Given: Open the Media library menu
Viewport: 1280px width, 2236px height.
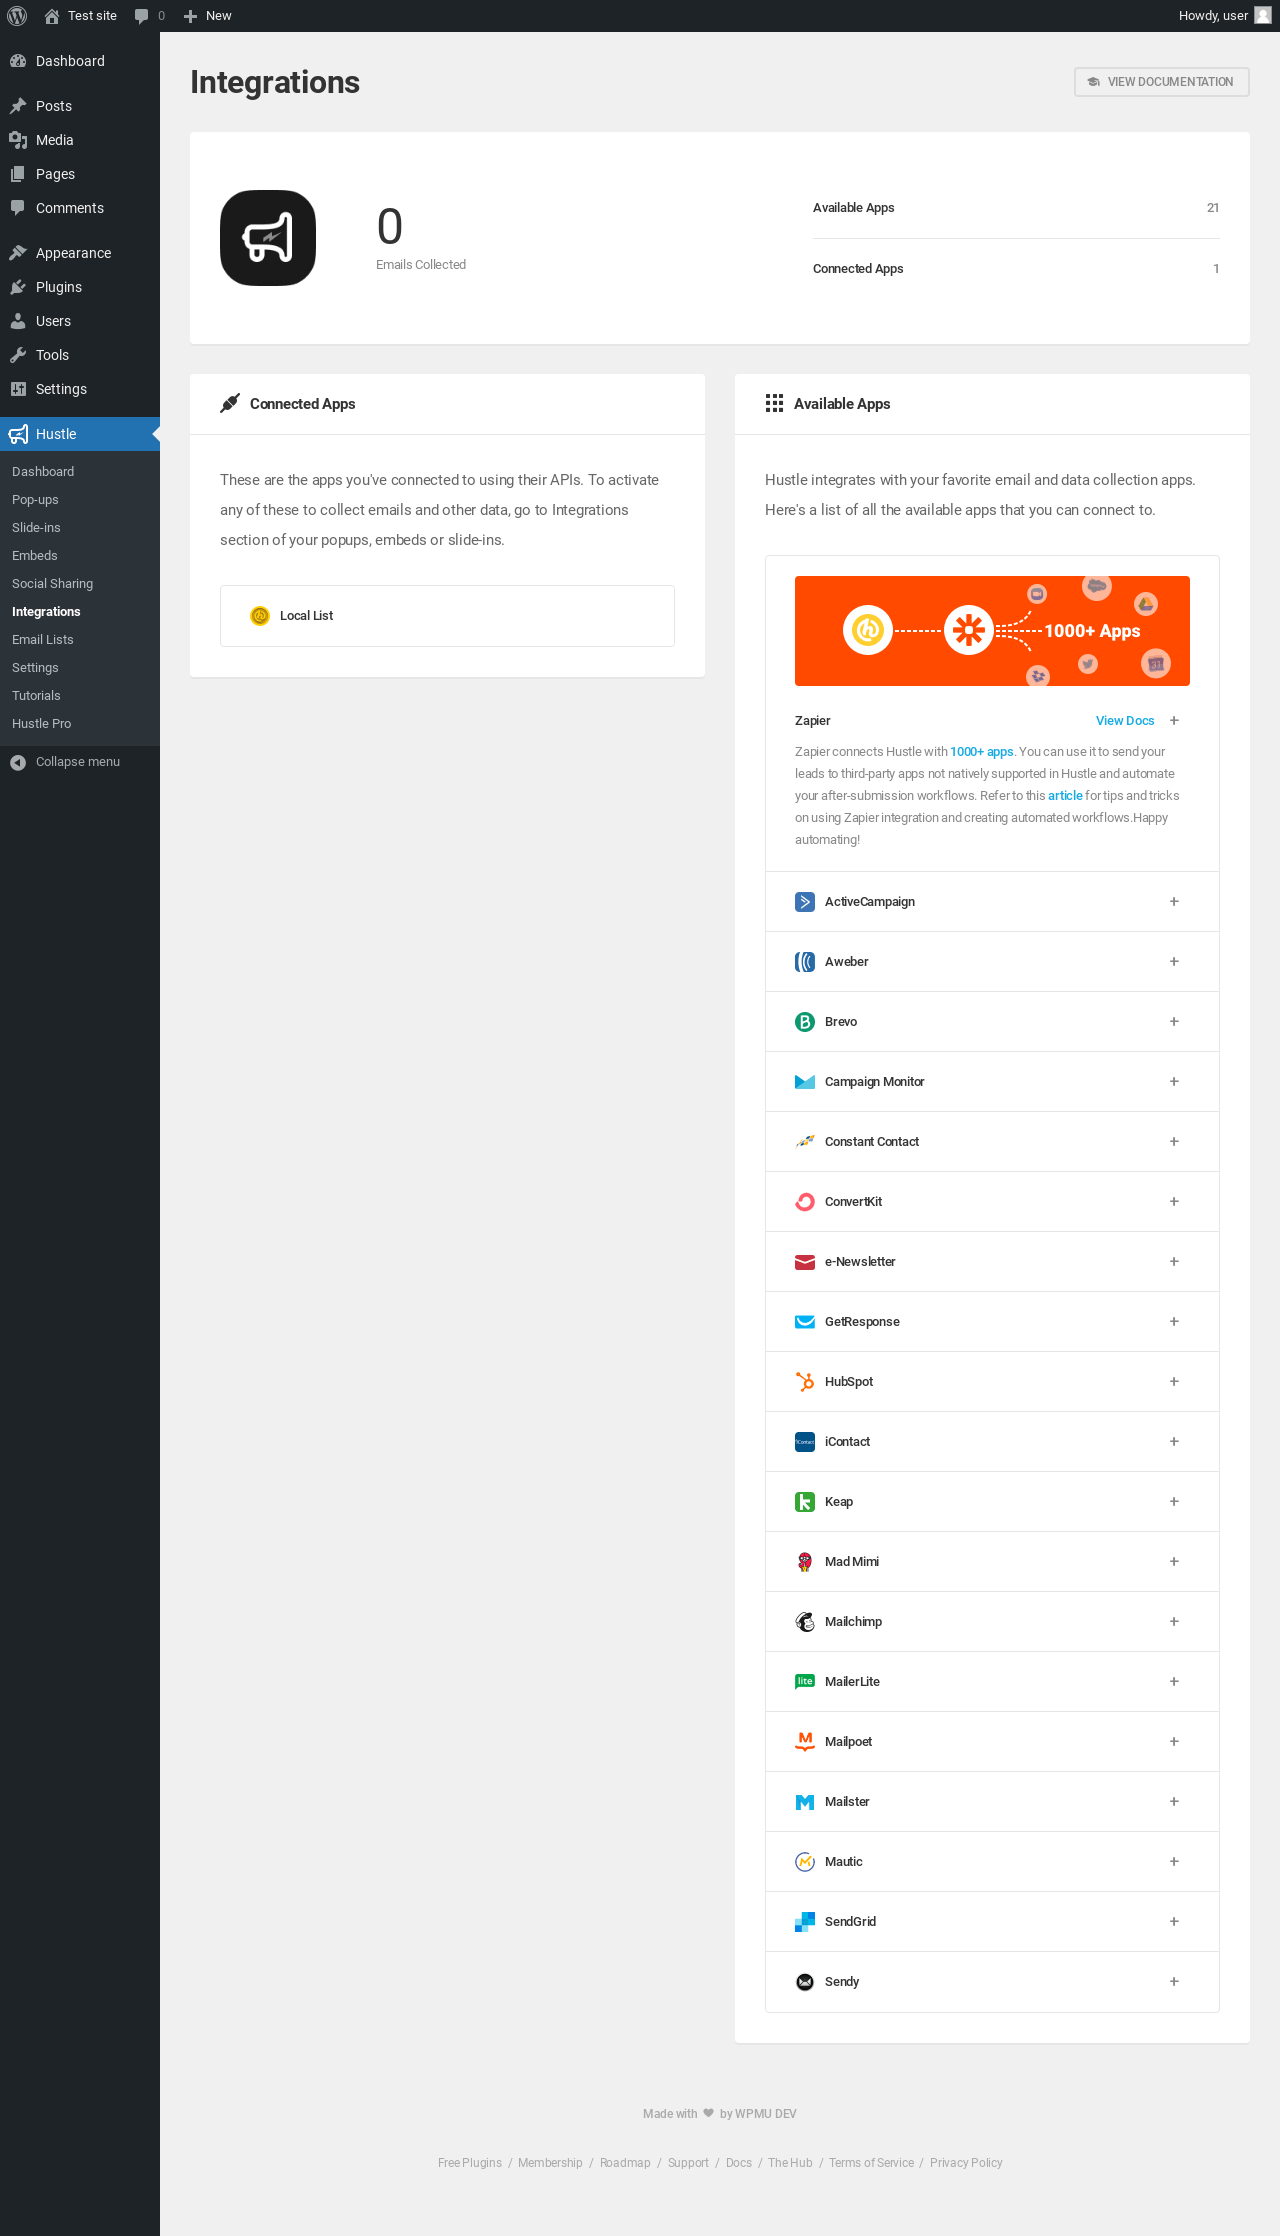Looking at the screenshot, I should click(80, 140).
